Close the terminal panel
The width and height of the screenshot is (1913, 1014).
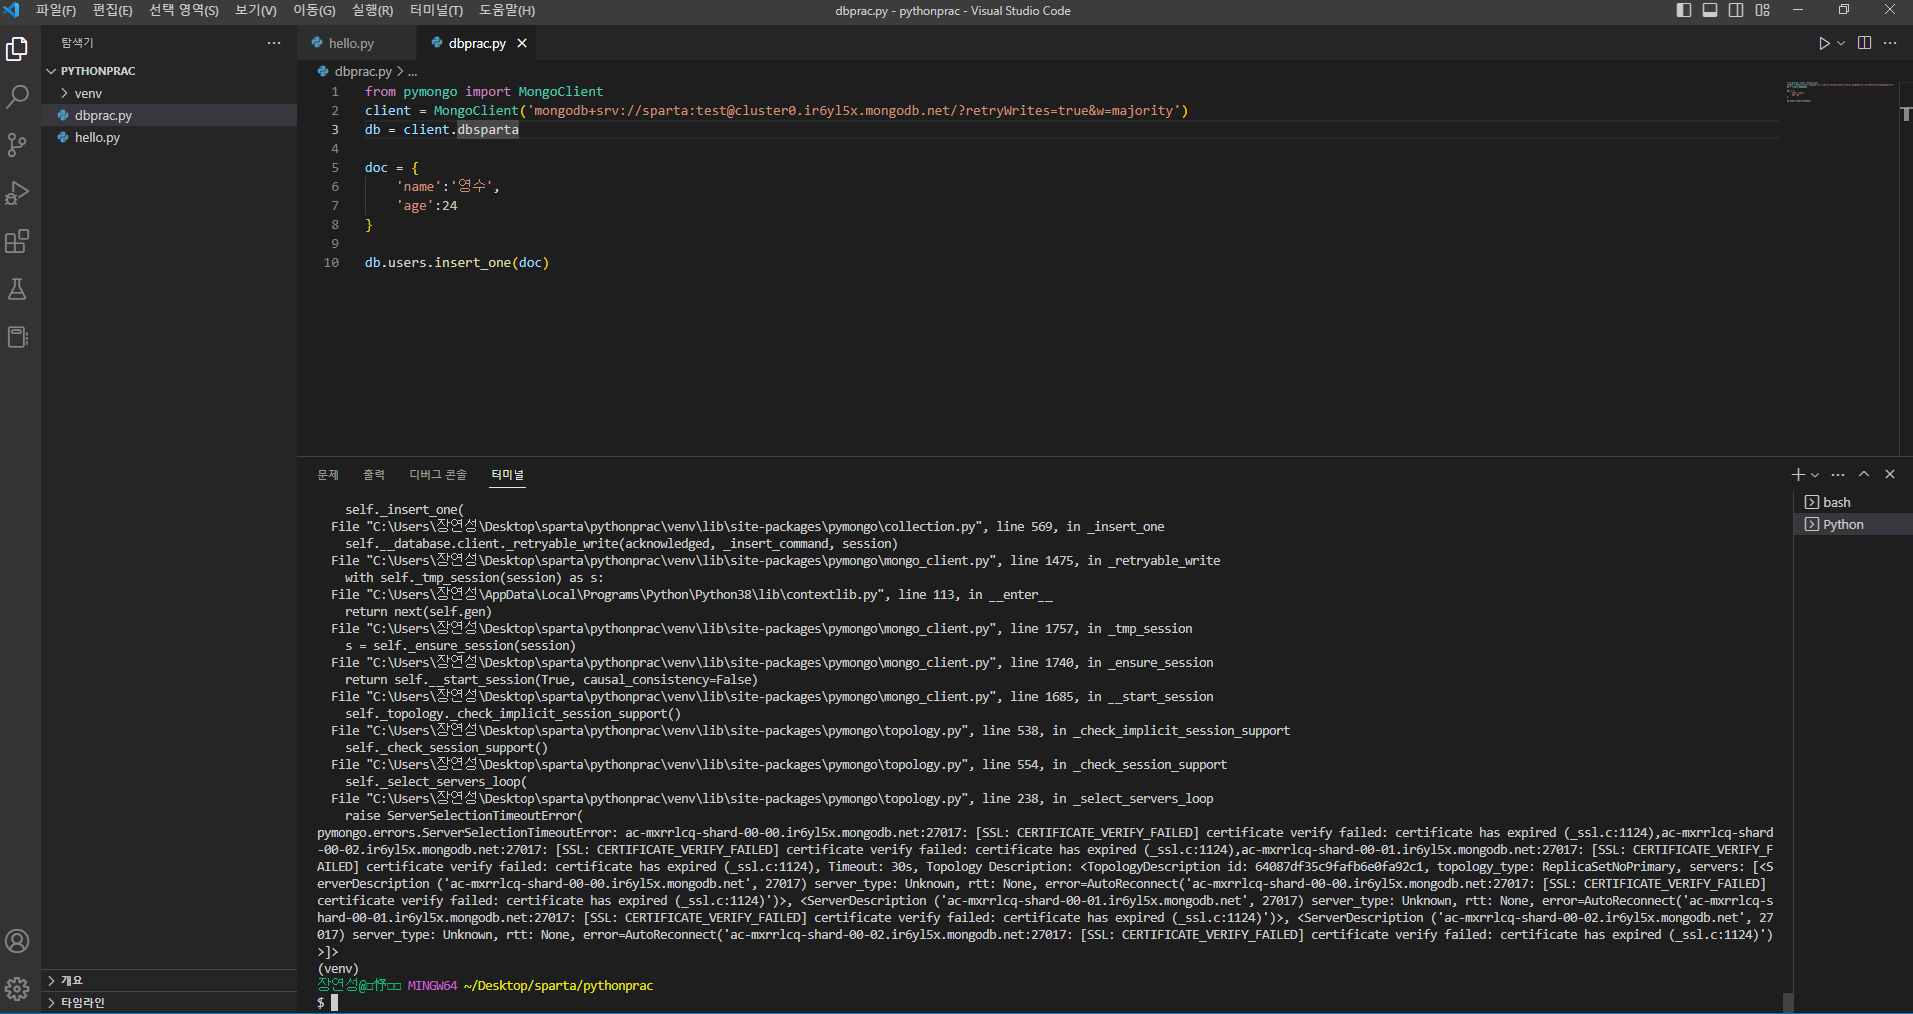[x=1890, y=474]
